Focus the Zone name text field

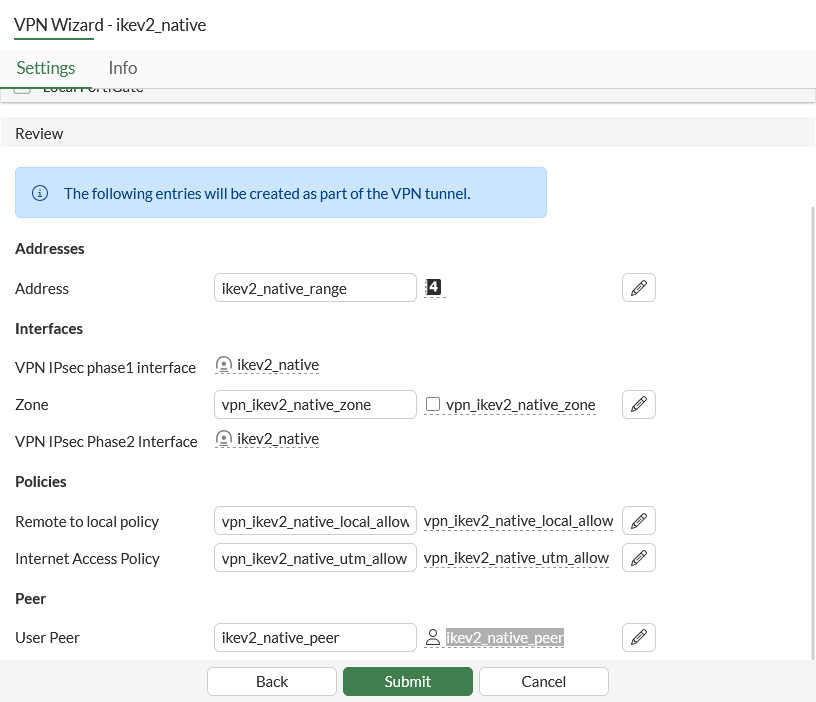[315, 405]
